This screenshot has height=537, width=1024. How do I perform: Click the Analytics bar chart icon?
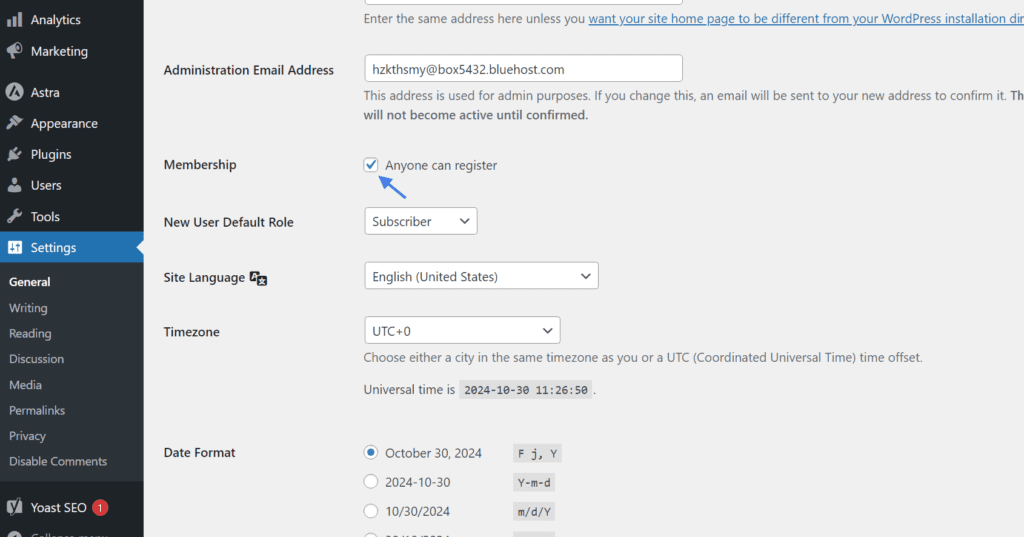click(14, 20)
